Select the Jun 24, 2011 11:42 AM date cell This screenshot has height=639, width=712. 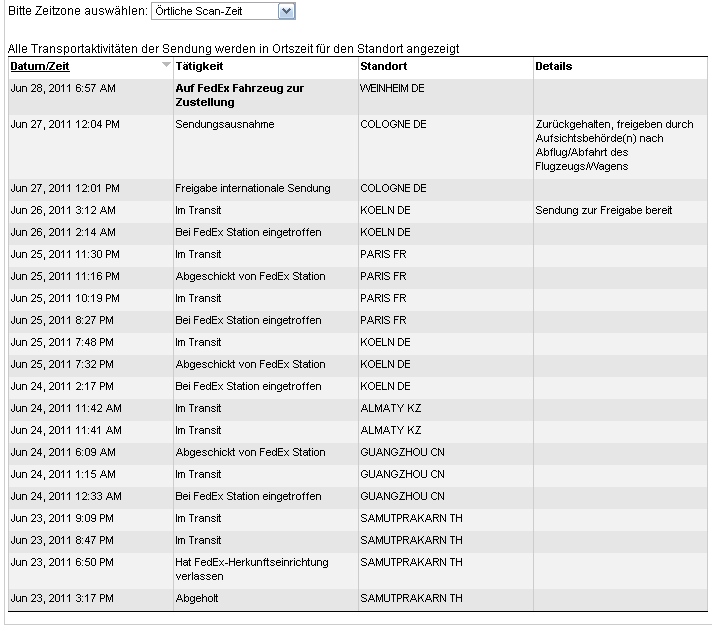click(x=66, y=408)
